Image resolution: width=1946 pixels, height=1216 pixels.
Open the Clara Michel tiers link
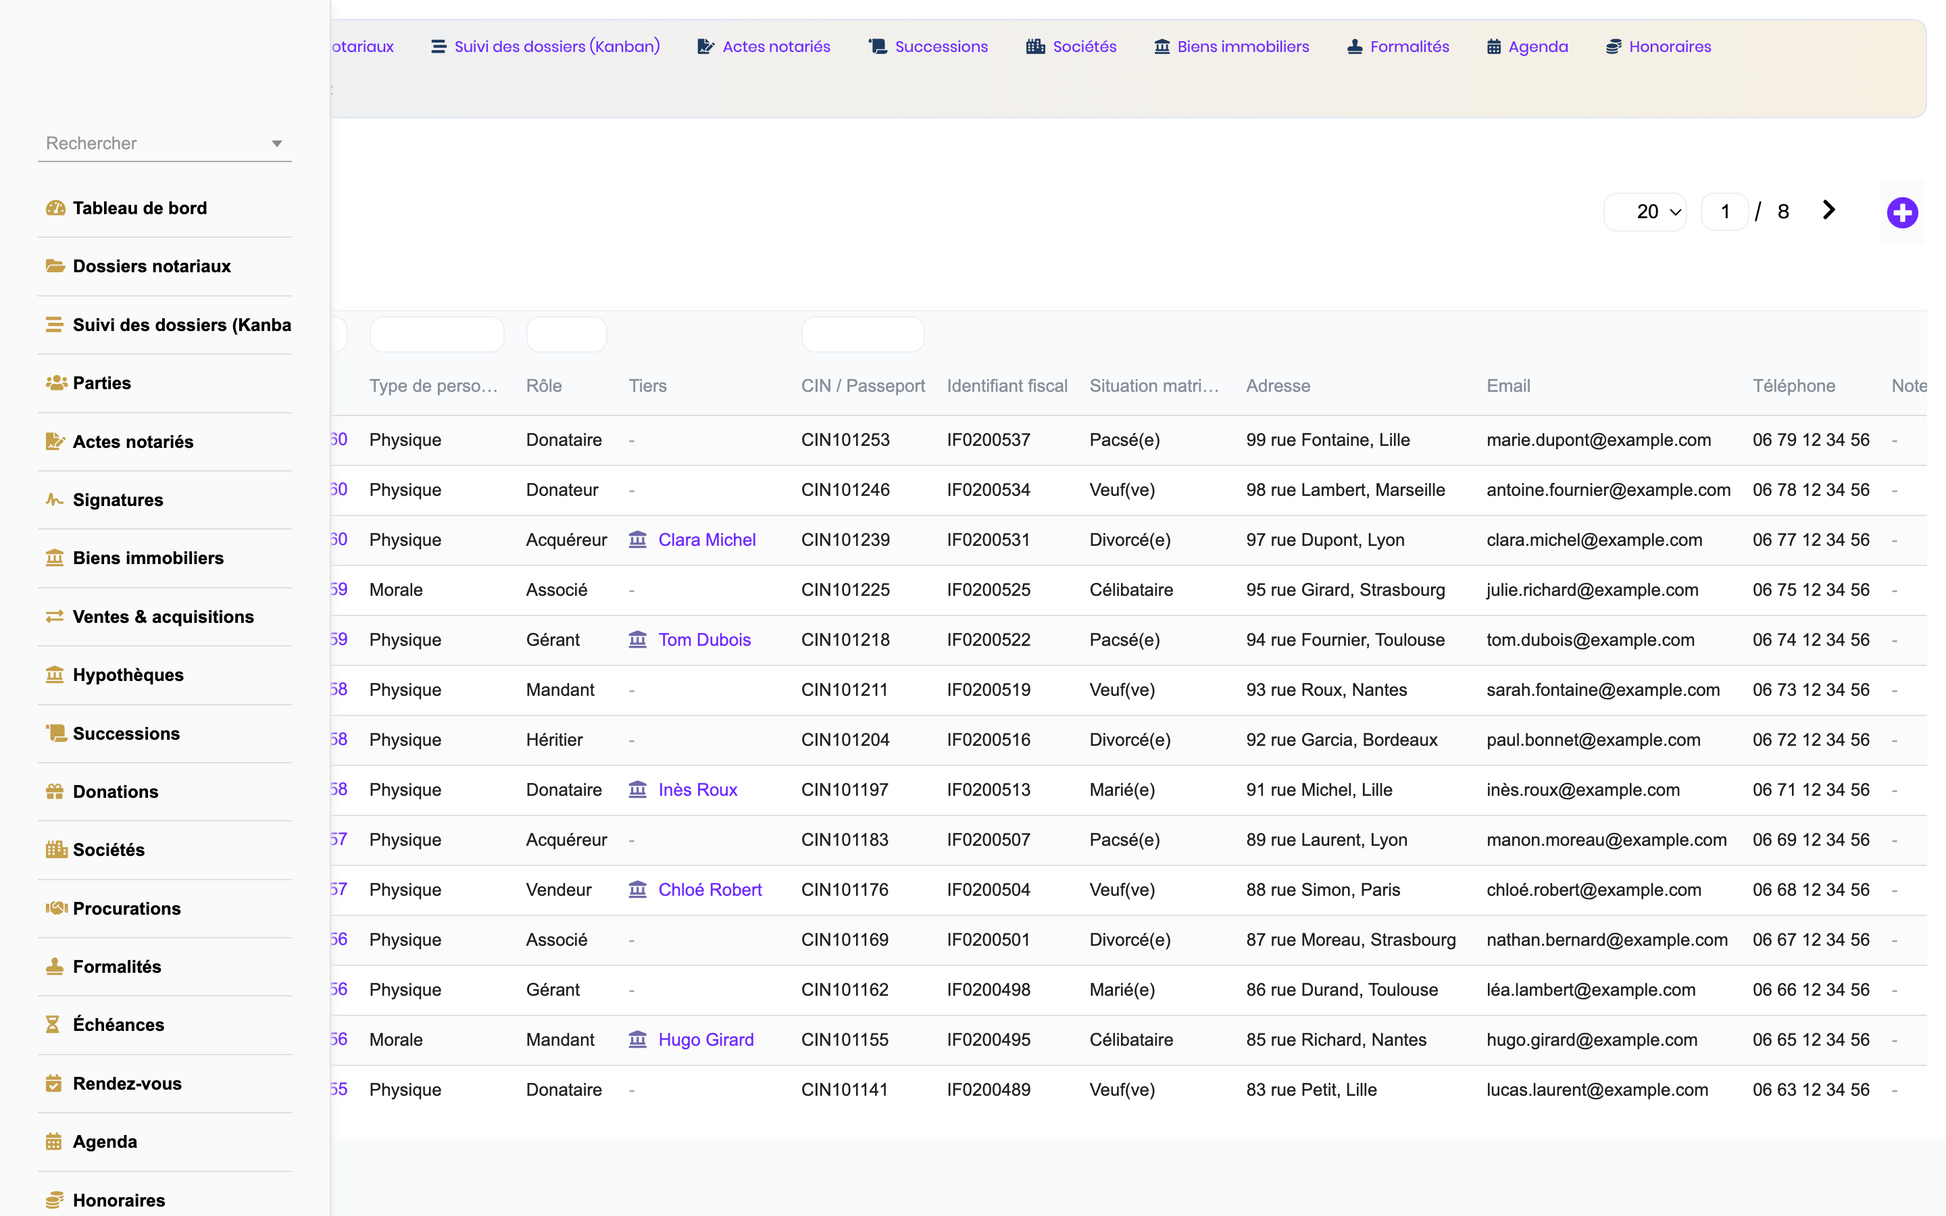(707, 540)
